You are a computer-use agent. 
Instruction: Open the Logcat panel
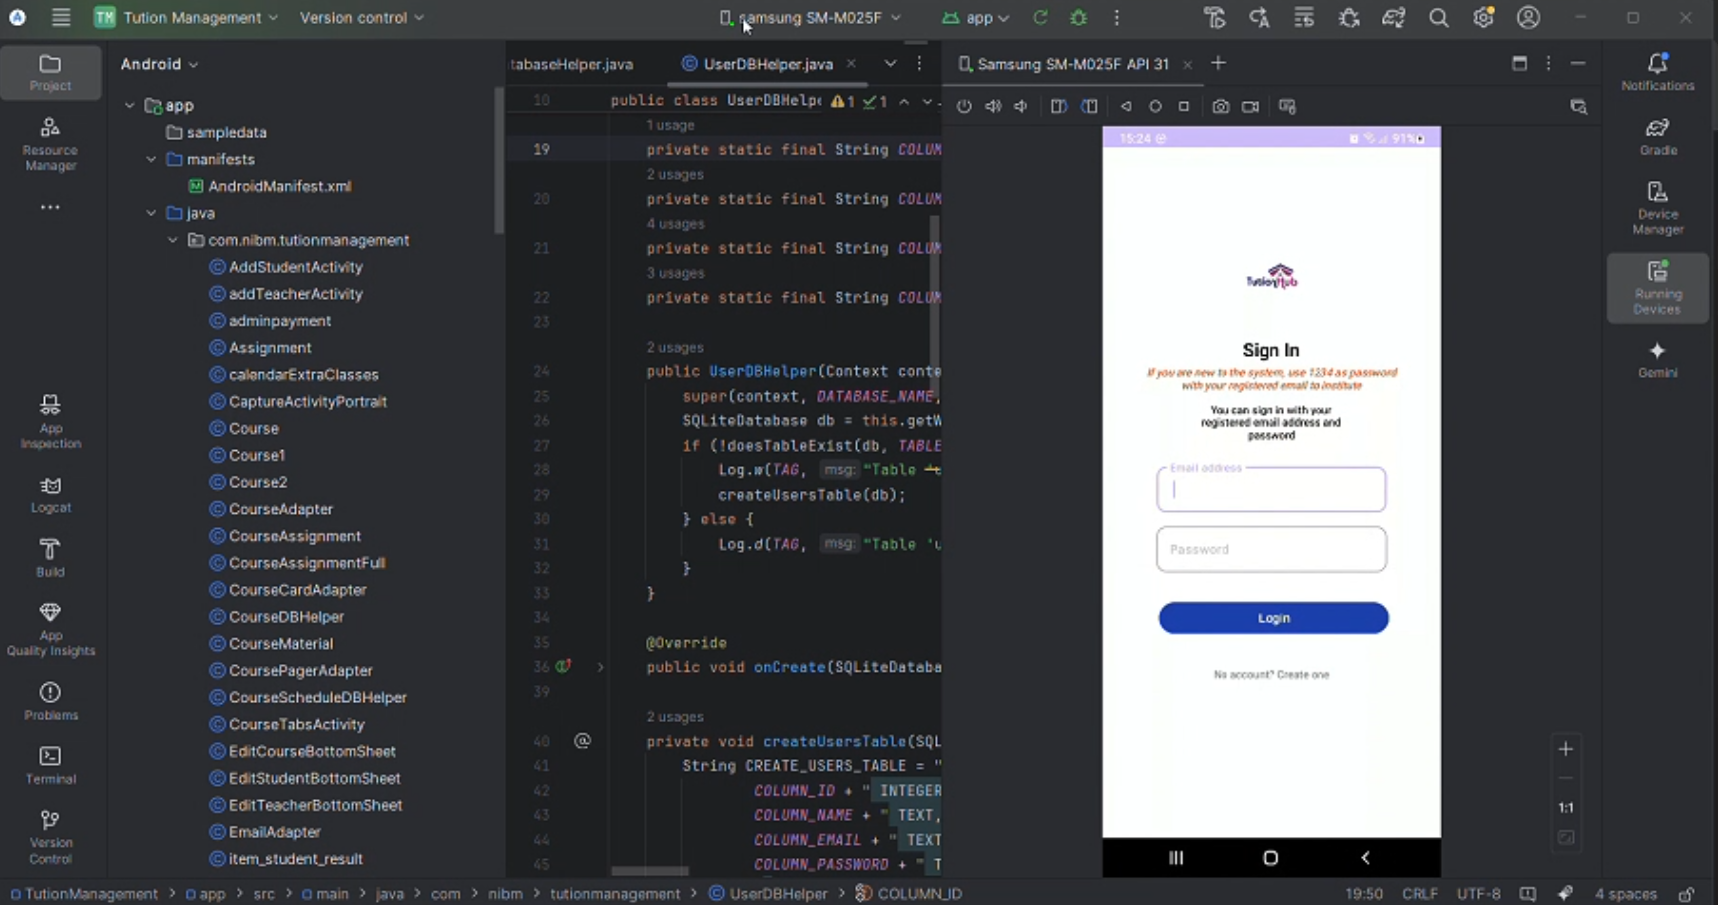pos(50,494)
